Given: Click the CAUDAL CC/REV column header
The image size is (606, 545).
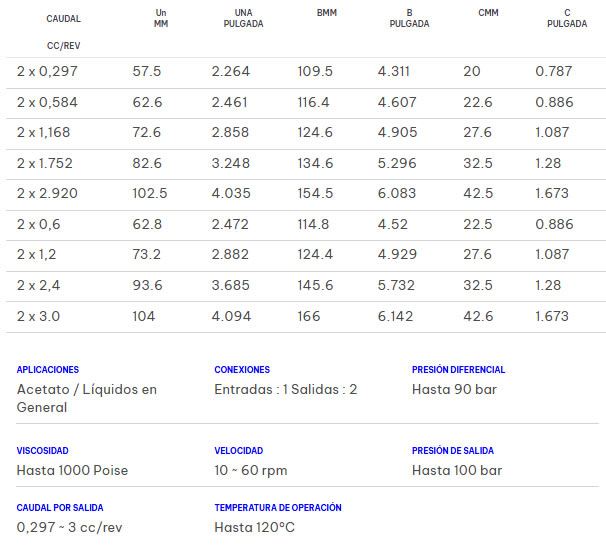Looking at the screenshot, I should point(64,31).
